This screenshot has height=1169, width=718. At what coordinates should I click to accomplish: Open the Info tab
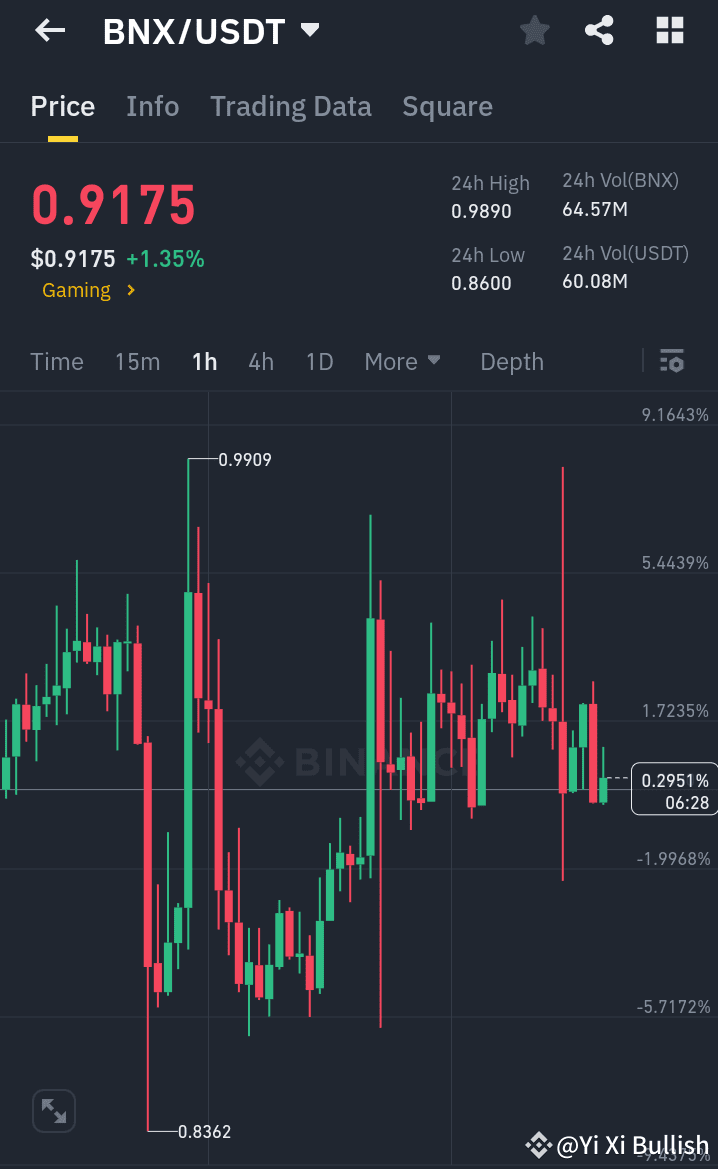click(x=152, y=106)
